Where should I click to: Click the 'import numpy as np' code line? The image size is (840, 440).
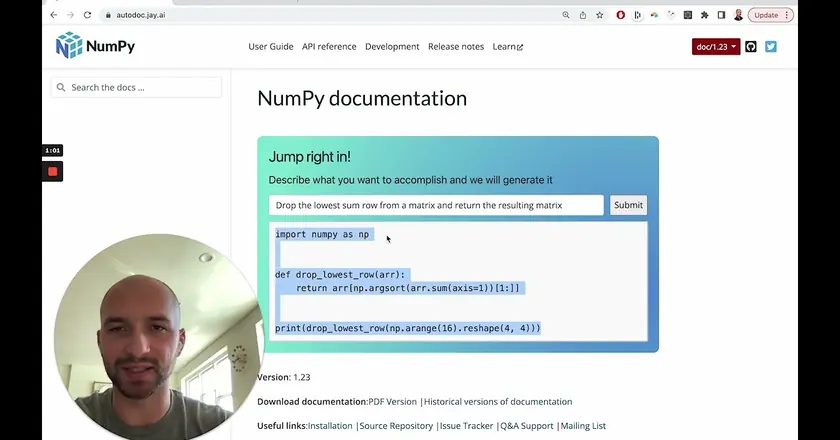pos(322,234)
